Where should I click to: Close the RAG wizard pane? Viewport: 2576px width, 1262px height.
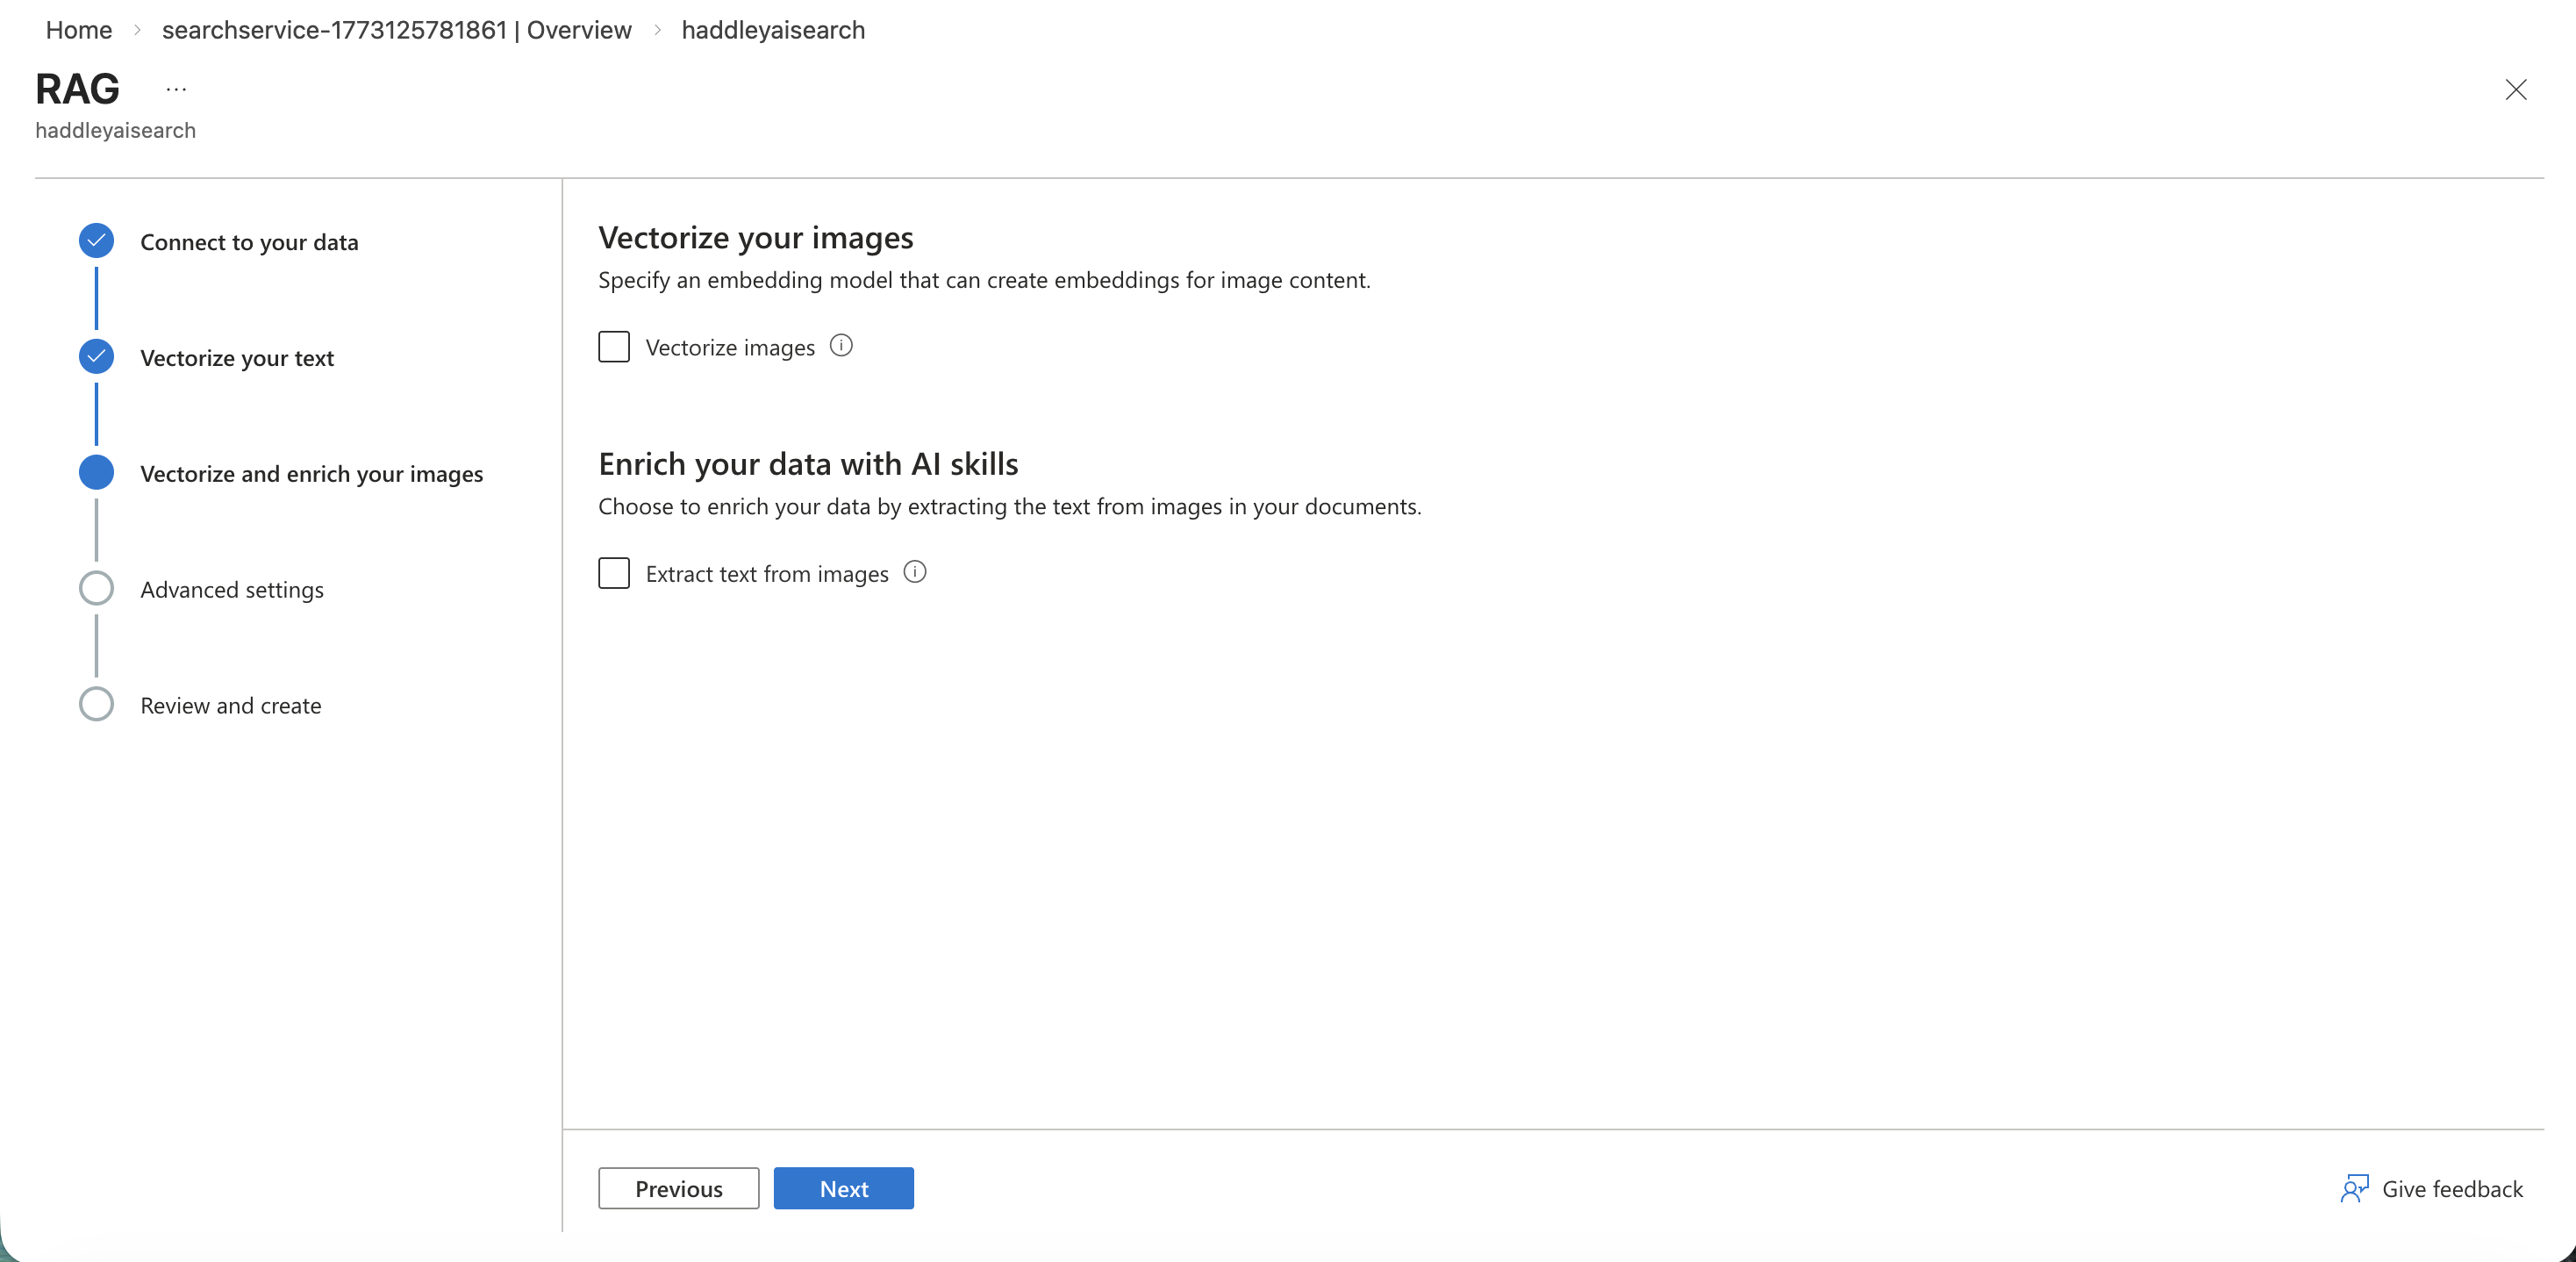2517,90
